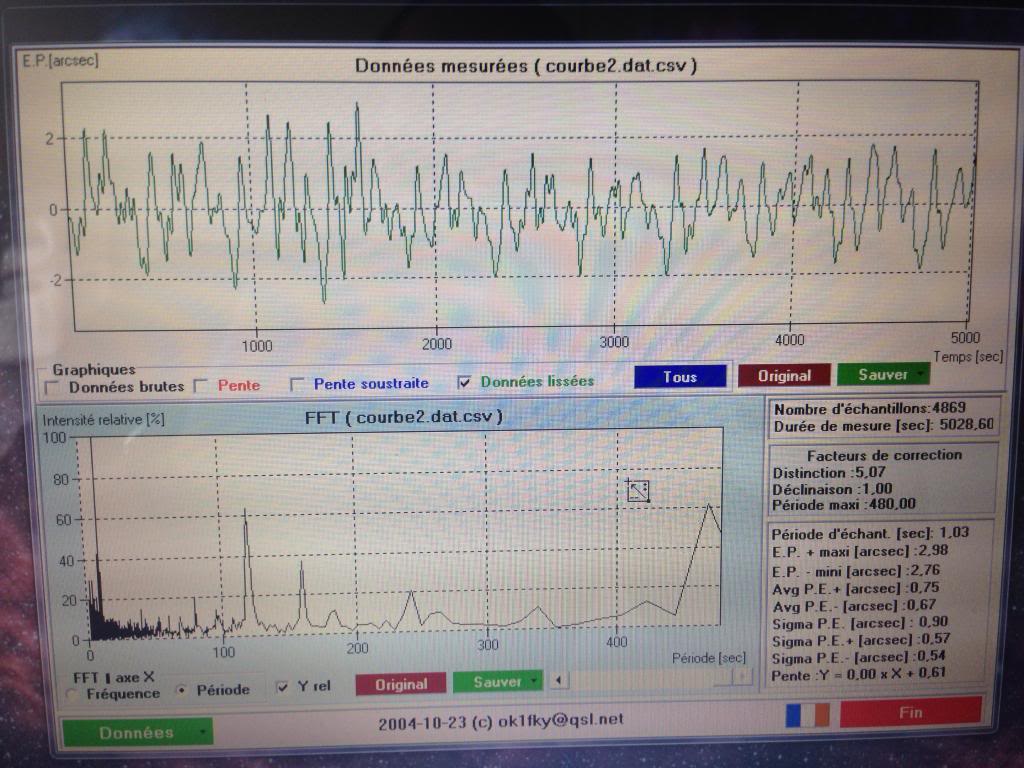This screenshot has height=768, width=1024.
Task: Open the green Données dropdown arrow
Action: coord(202,732)
